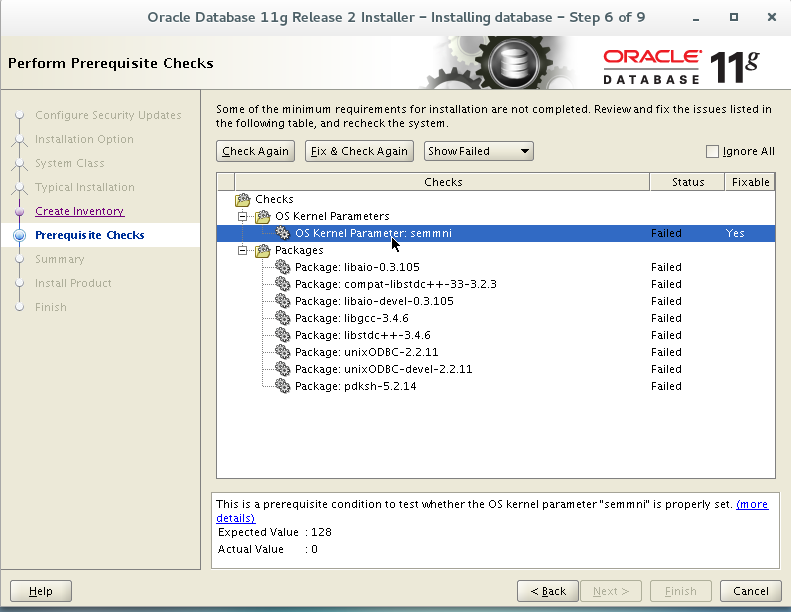This screenshot has height=612, width=791.
Task: Go to Create Inventory step link
Action: (80, 211)
